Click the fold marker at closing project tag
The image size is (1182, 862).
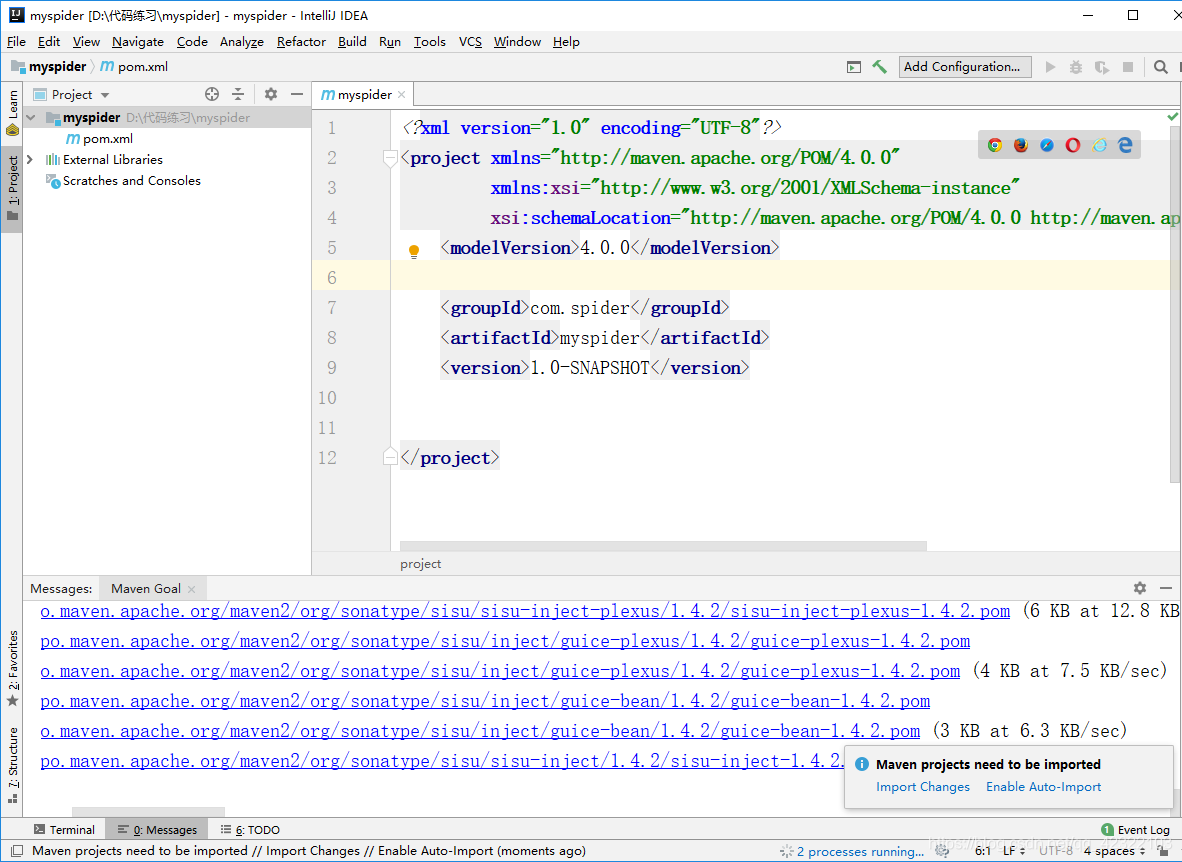coord(390,457)
